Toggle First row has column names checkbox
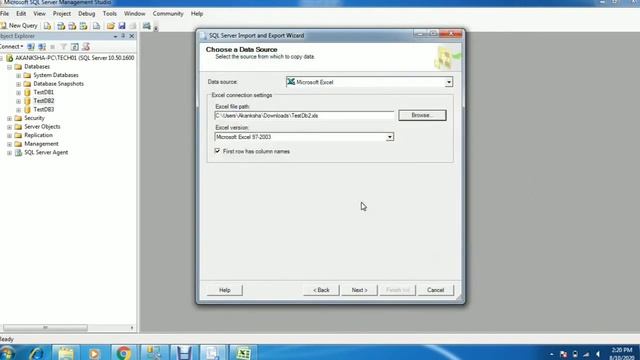The width and height of the screenshot is (640, 360). point(218,151)
